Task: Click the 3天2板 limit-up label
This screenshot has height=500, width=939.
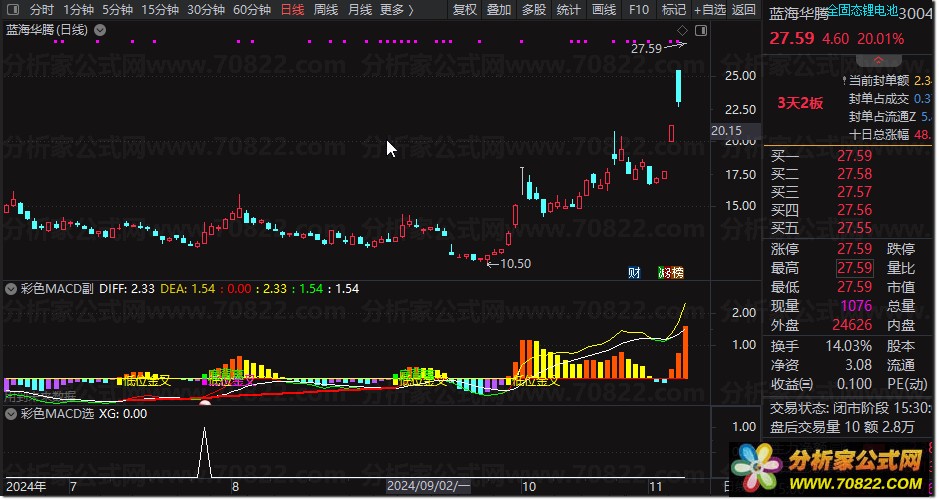Action: point(800,103)
